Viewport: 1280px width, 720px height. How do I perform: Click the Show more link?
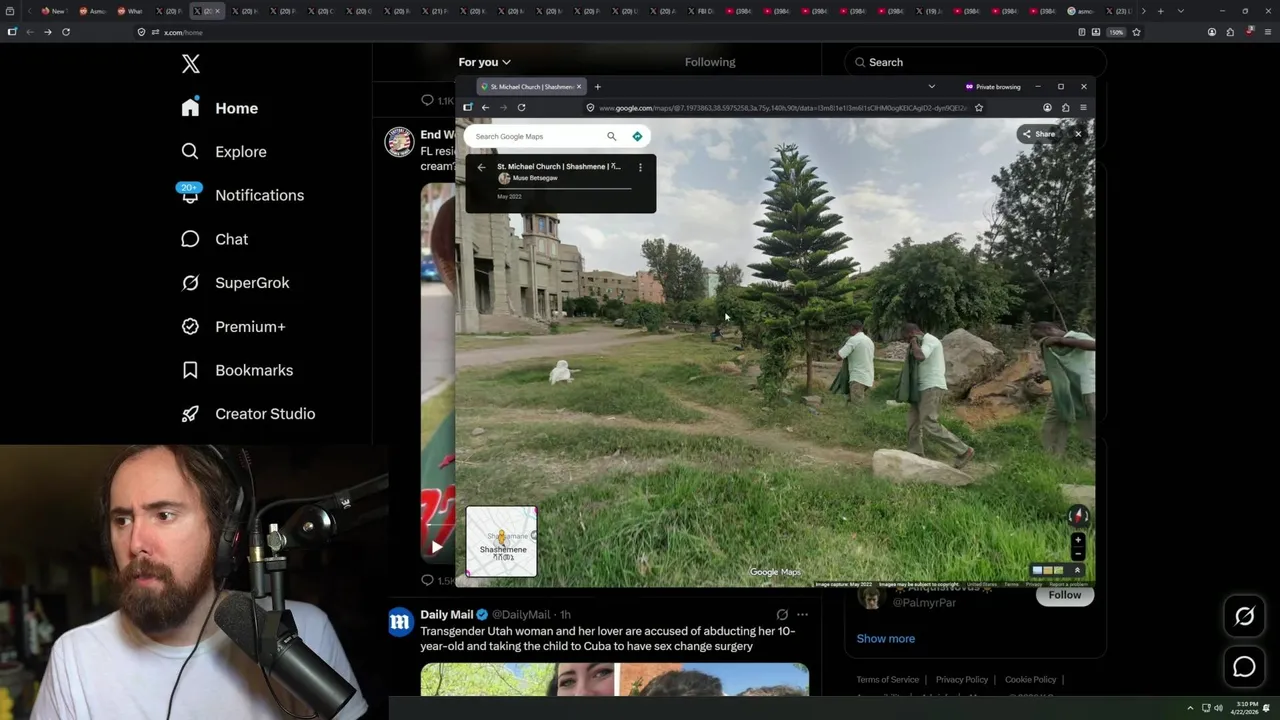(x=885, y=638)
